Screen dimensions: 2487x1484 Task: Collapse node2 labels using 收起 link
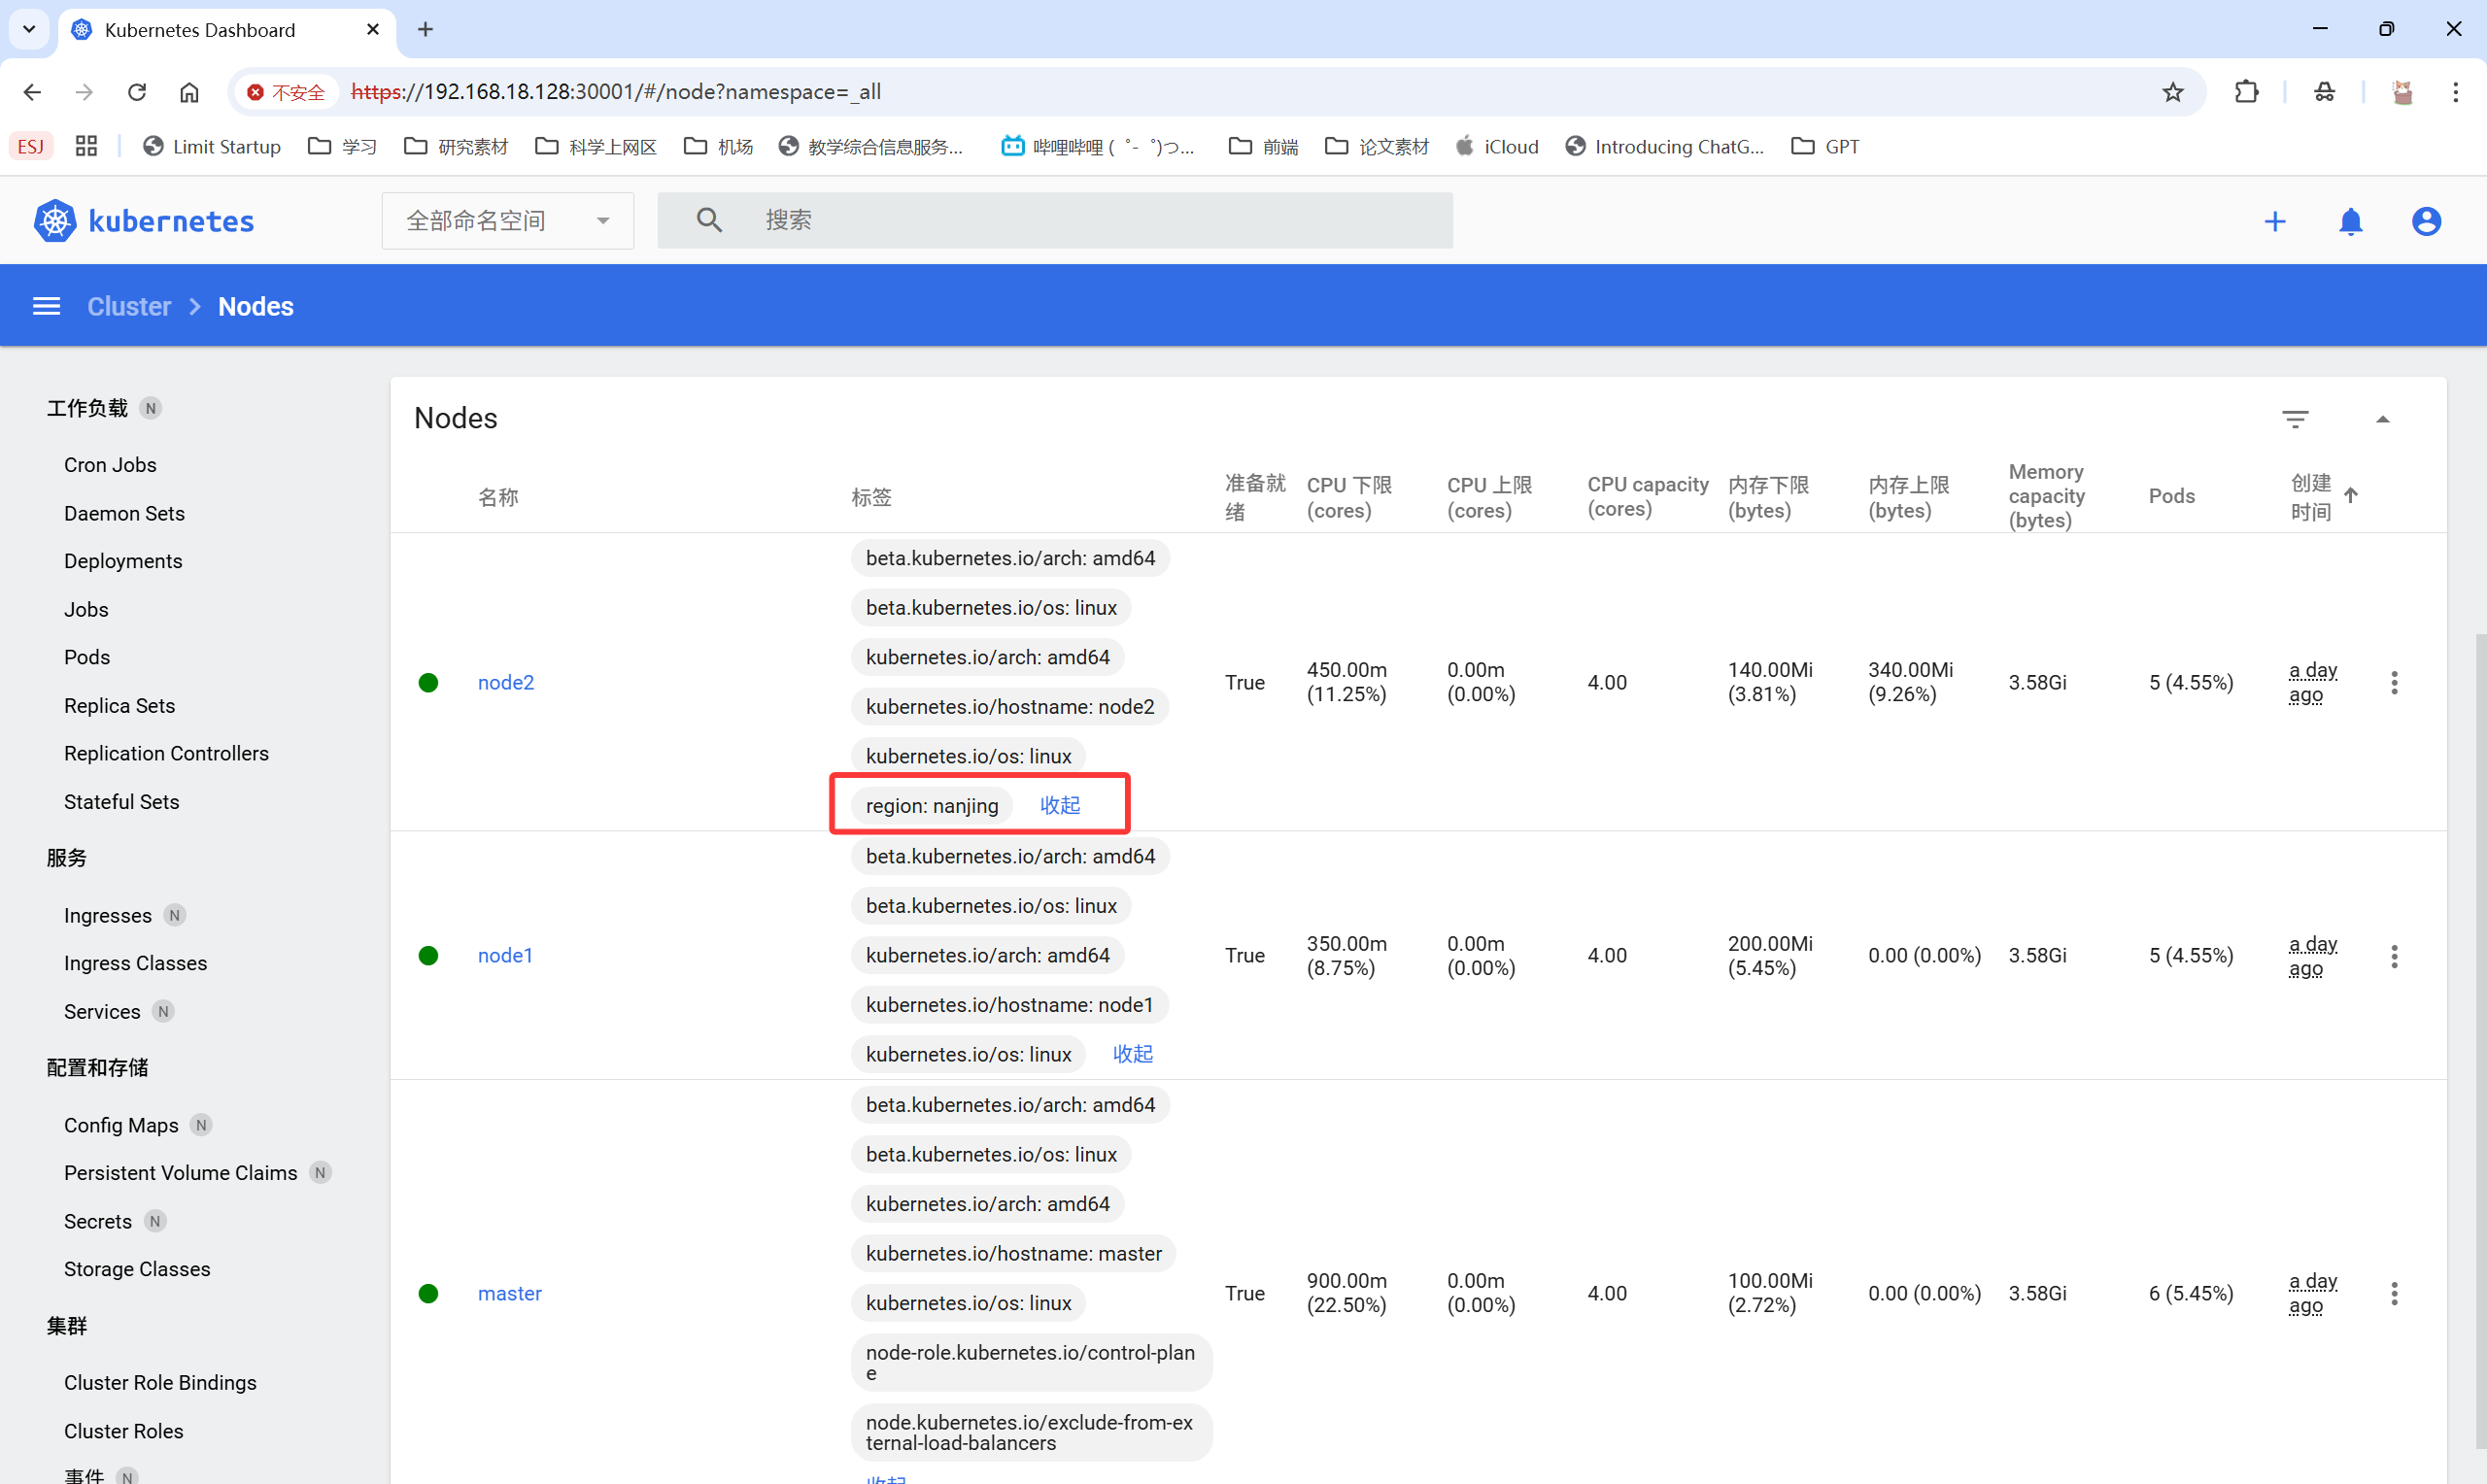pos(1060,805)
